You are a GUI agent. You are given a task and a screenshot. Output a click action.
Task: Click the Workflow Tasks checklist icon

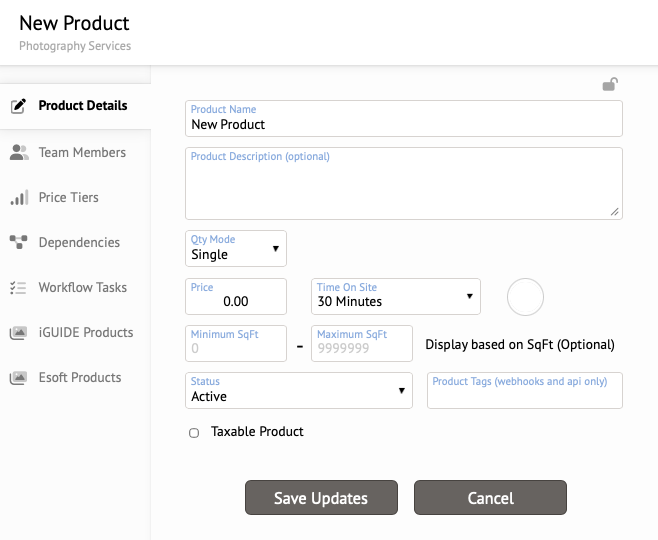tap(18, 287)
